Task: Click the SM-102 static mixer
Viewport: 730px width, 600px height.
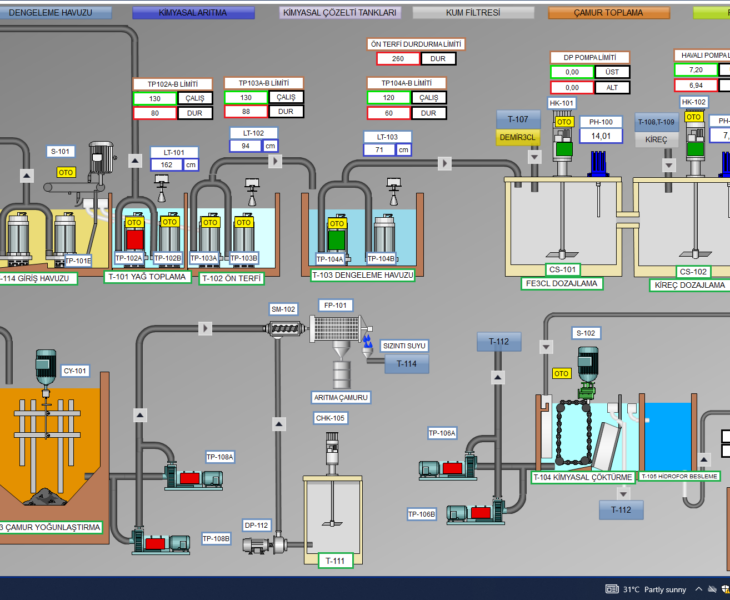Action: (283, 329)
